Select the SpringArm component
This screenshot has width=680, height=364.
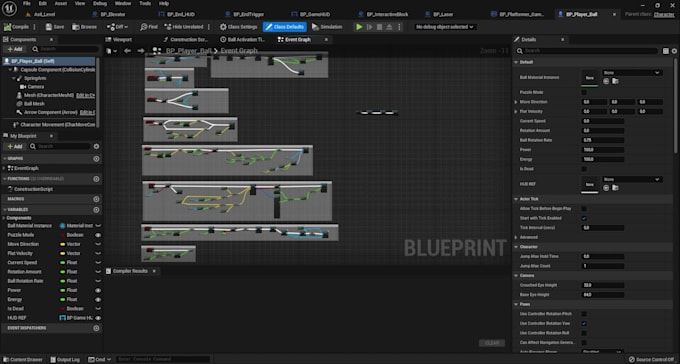35,78
